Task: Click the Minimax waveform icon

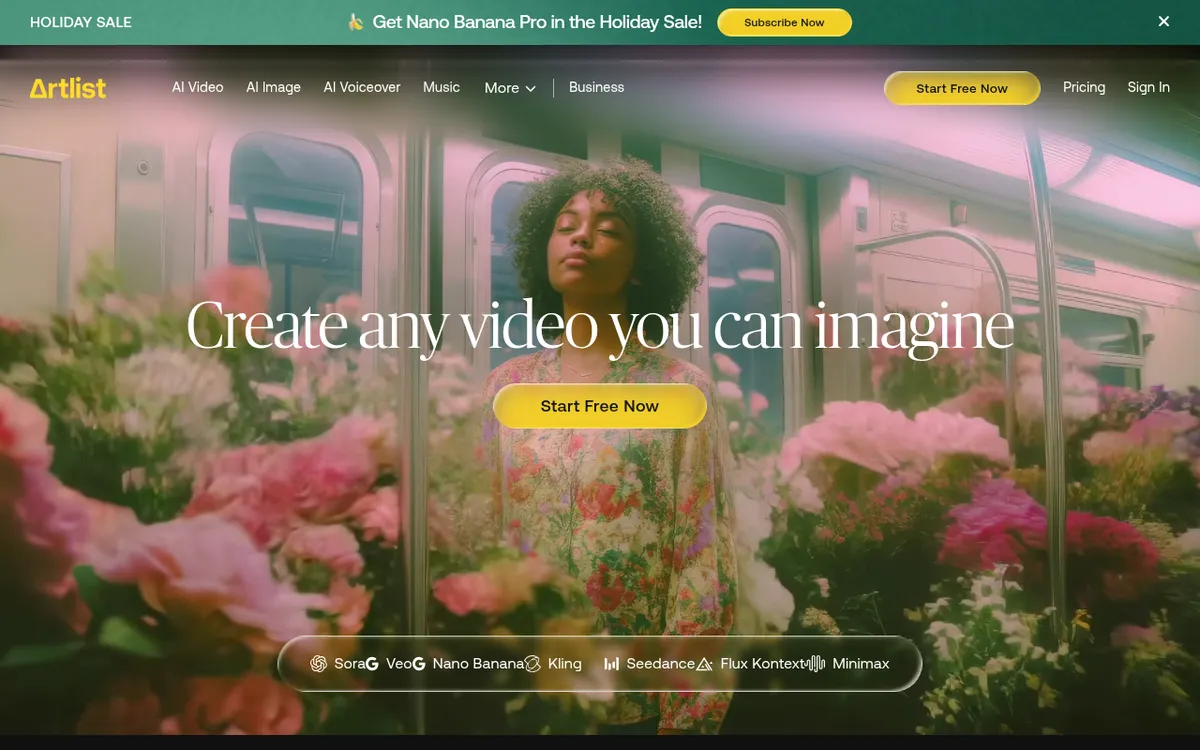Action: 816,664
